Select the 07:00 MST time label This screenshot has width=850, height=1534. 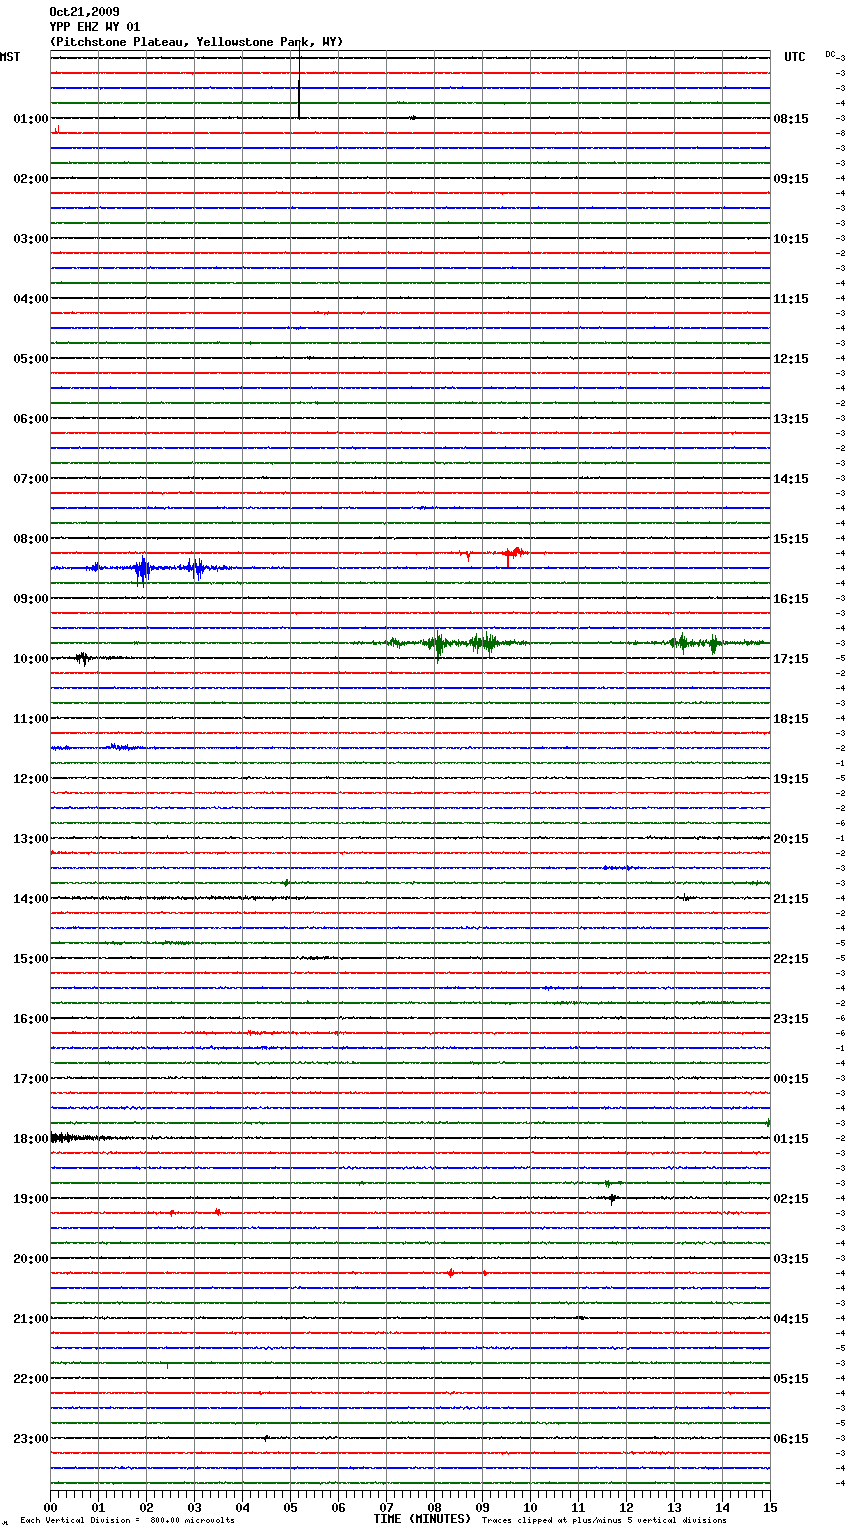click(x=31, y=478)
